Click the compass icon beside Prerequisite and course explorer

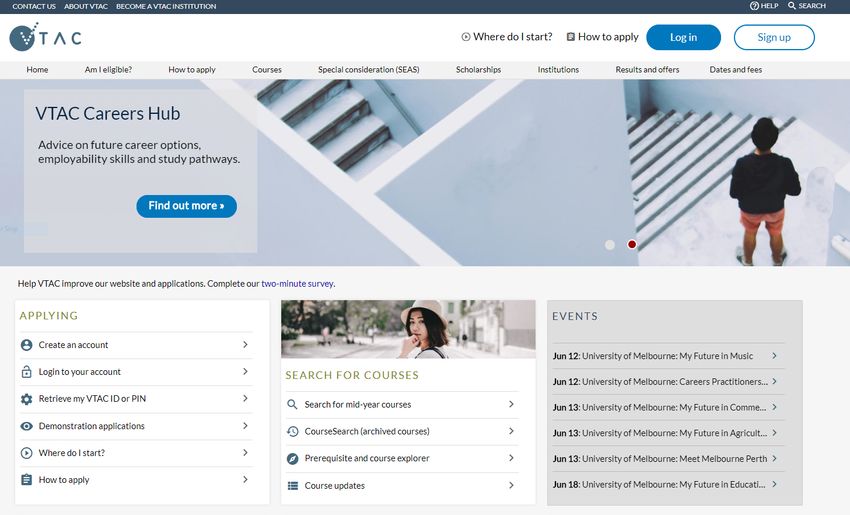pyautogui.click(x=292, y=459)
